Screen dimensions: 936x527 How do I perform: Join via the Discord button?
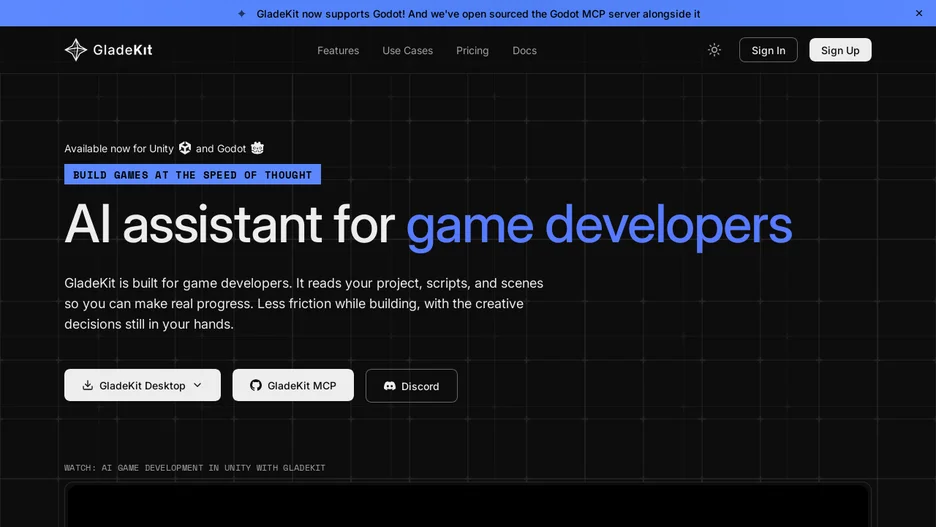click(411, 386)
